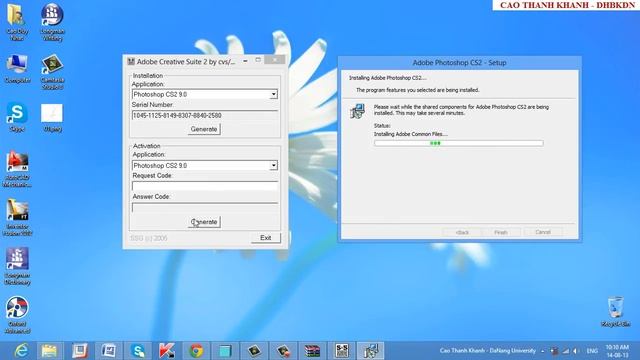This screenshot has height=360, width=640.
Task: Open the Computer desktop icon
Action: click(17, 69)
